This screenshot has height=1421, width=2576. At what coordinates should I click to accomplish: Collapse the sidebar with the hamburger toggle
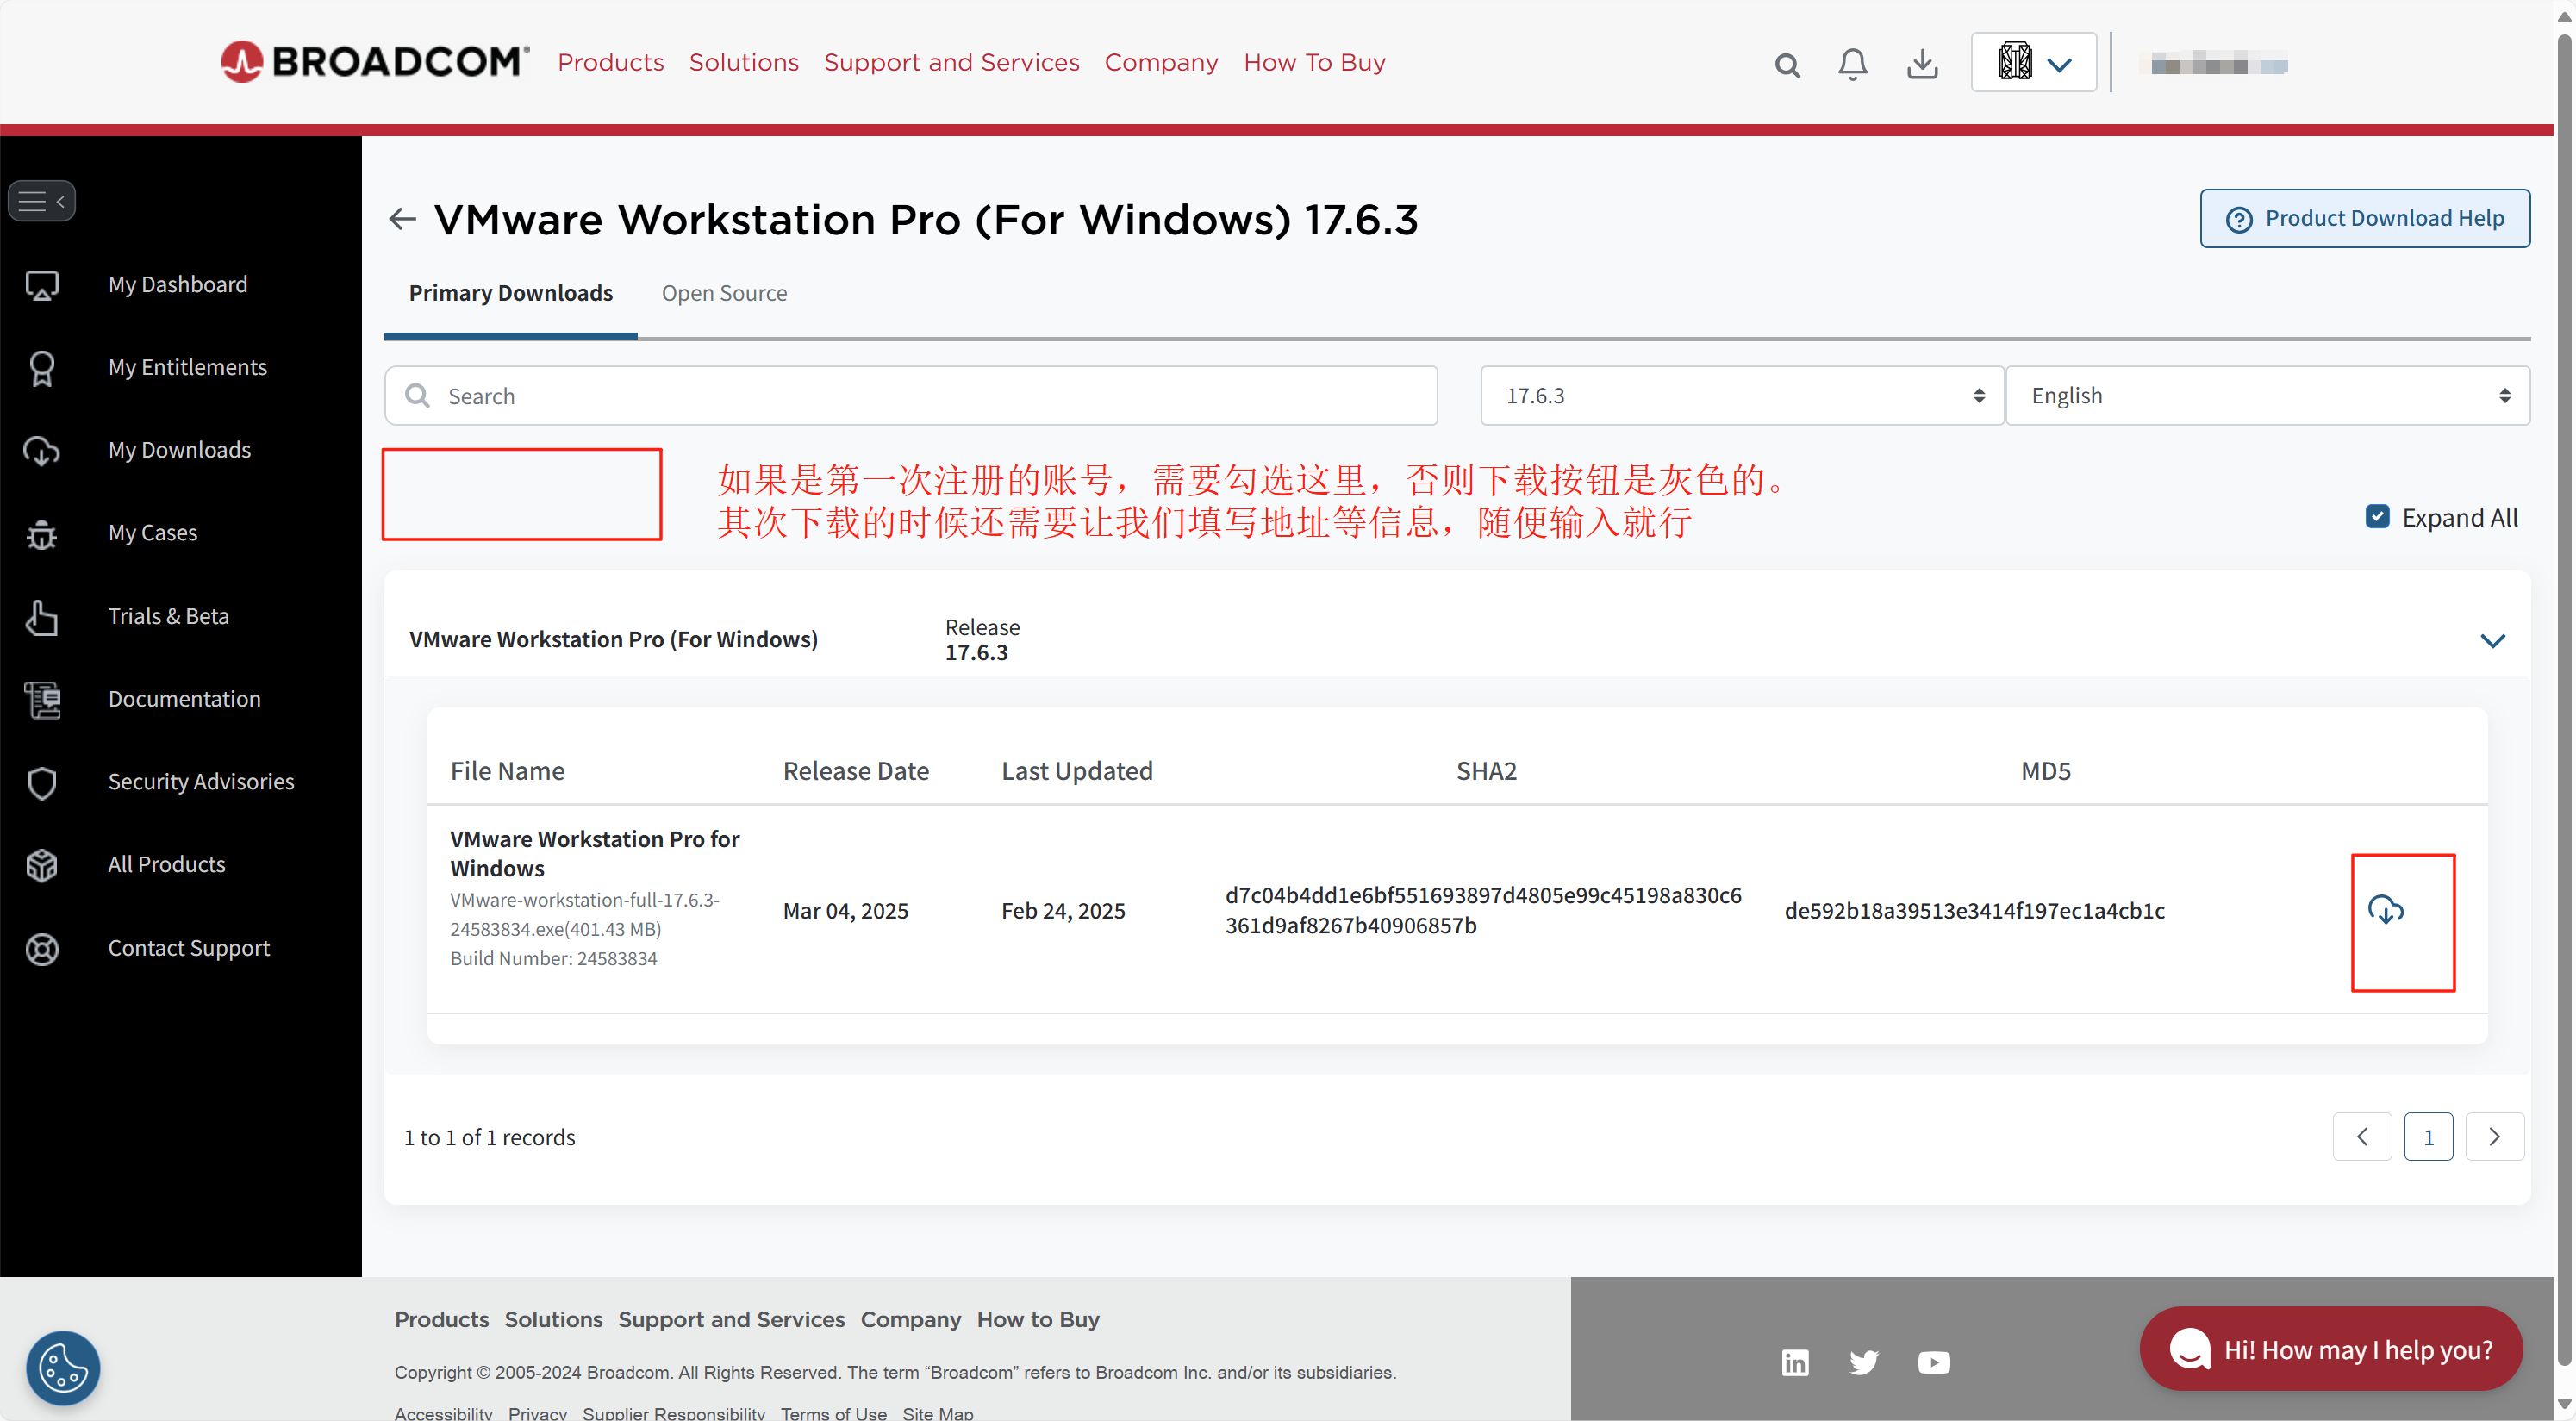pos(41,201)
